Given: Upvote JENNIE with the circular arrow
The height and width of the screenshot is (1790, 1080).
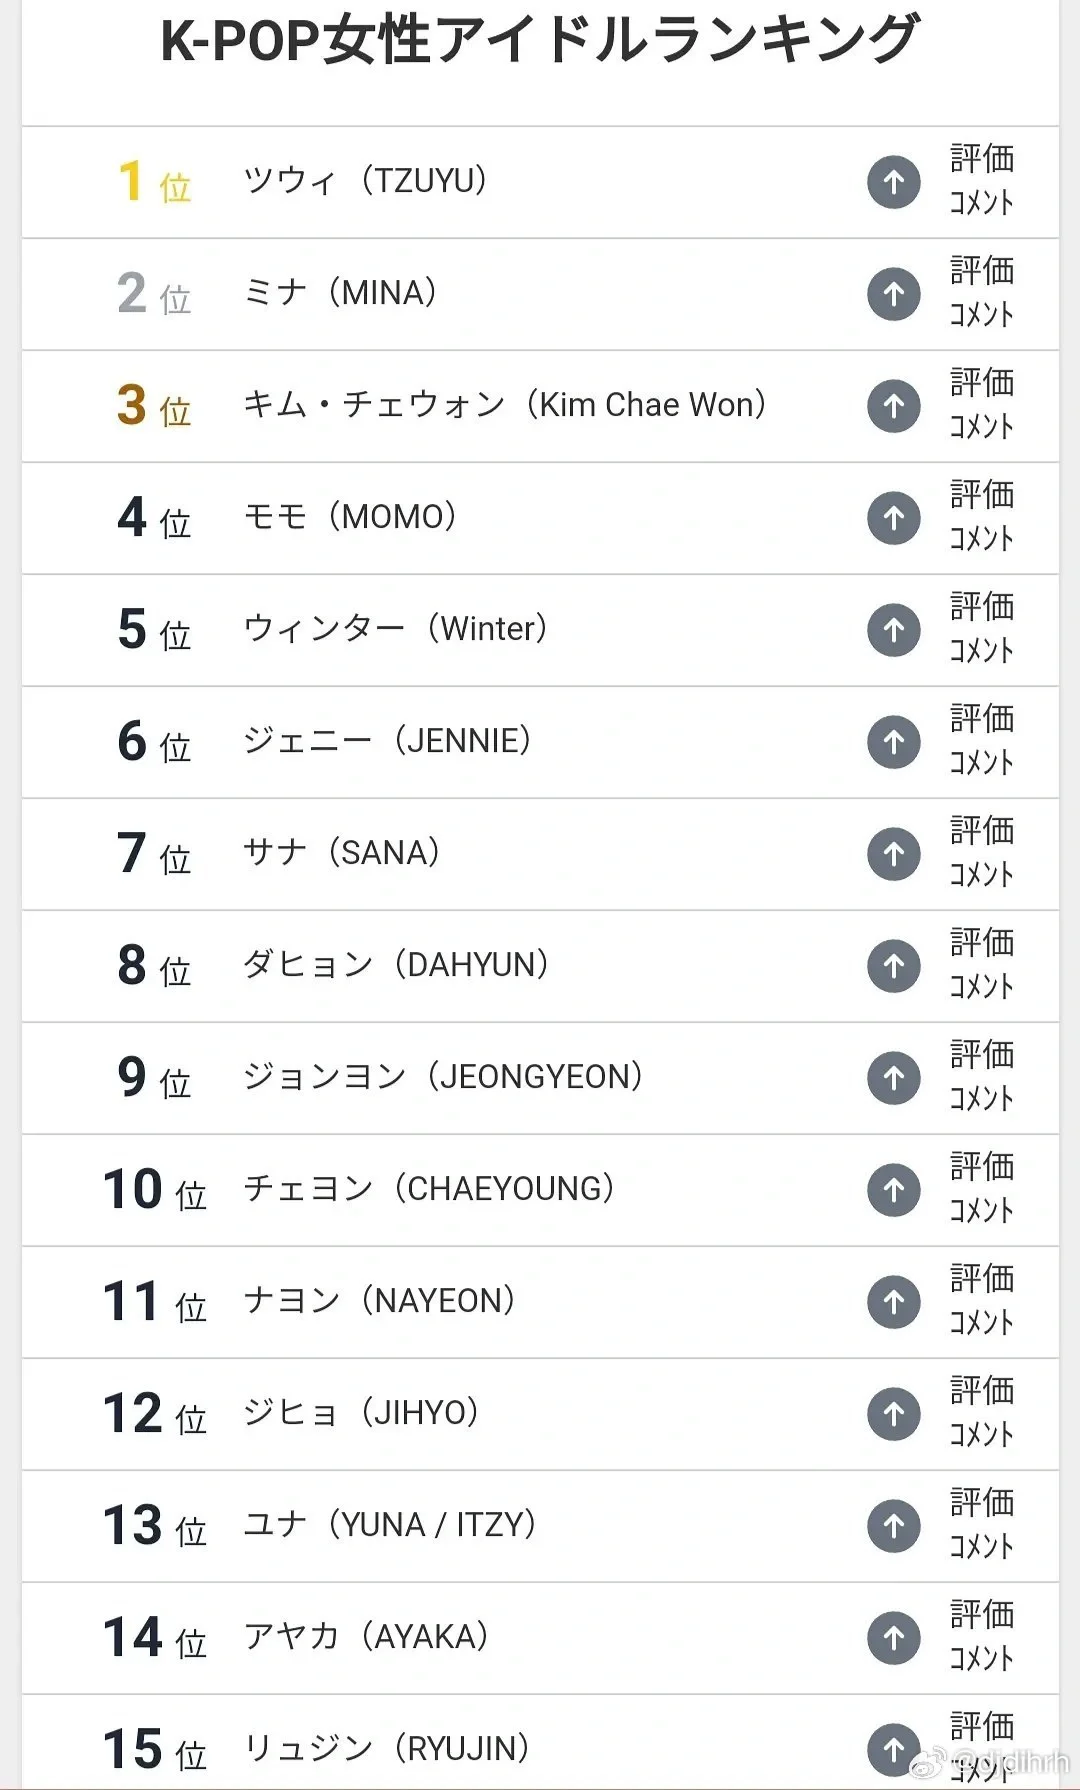Looking at the screenshot, I should click(x=894, y=742).
